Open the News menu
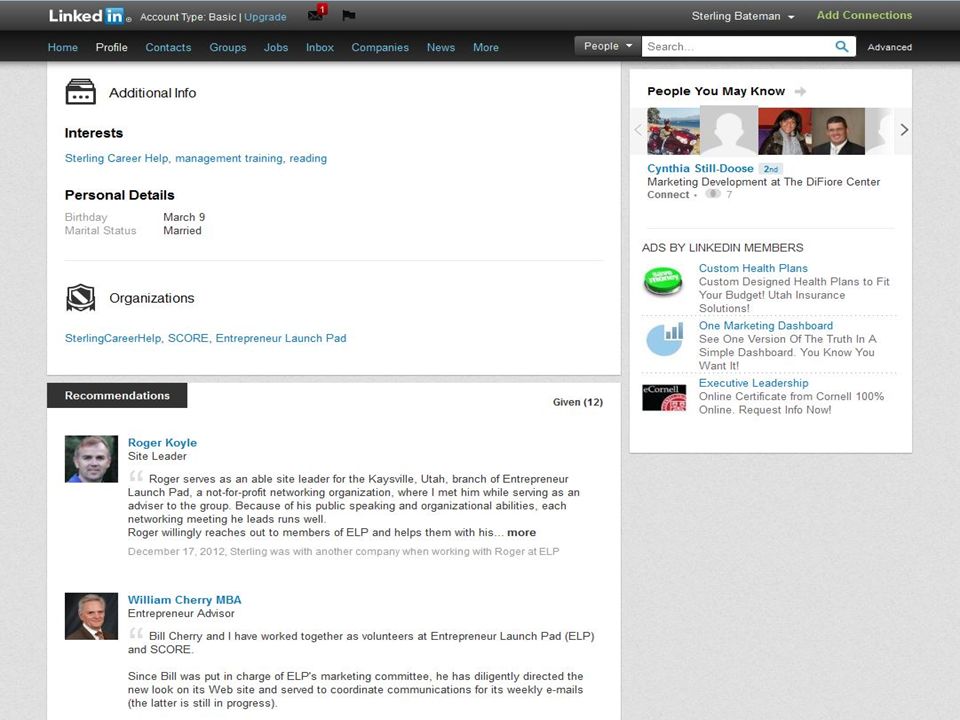Screen dimensions: 960x720 pos(441,47)
